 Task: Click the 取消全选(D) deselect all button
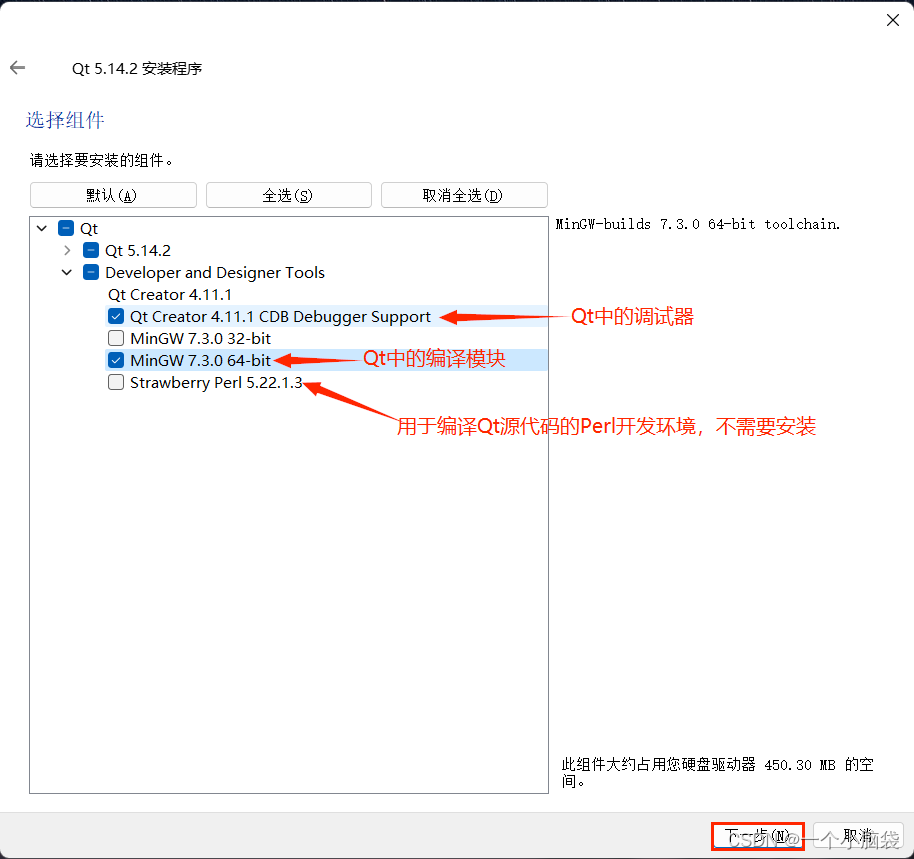[464, 195]
